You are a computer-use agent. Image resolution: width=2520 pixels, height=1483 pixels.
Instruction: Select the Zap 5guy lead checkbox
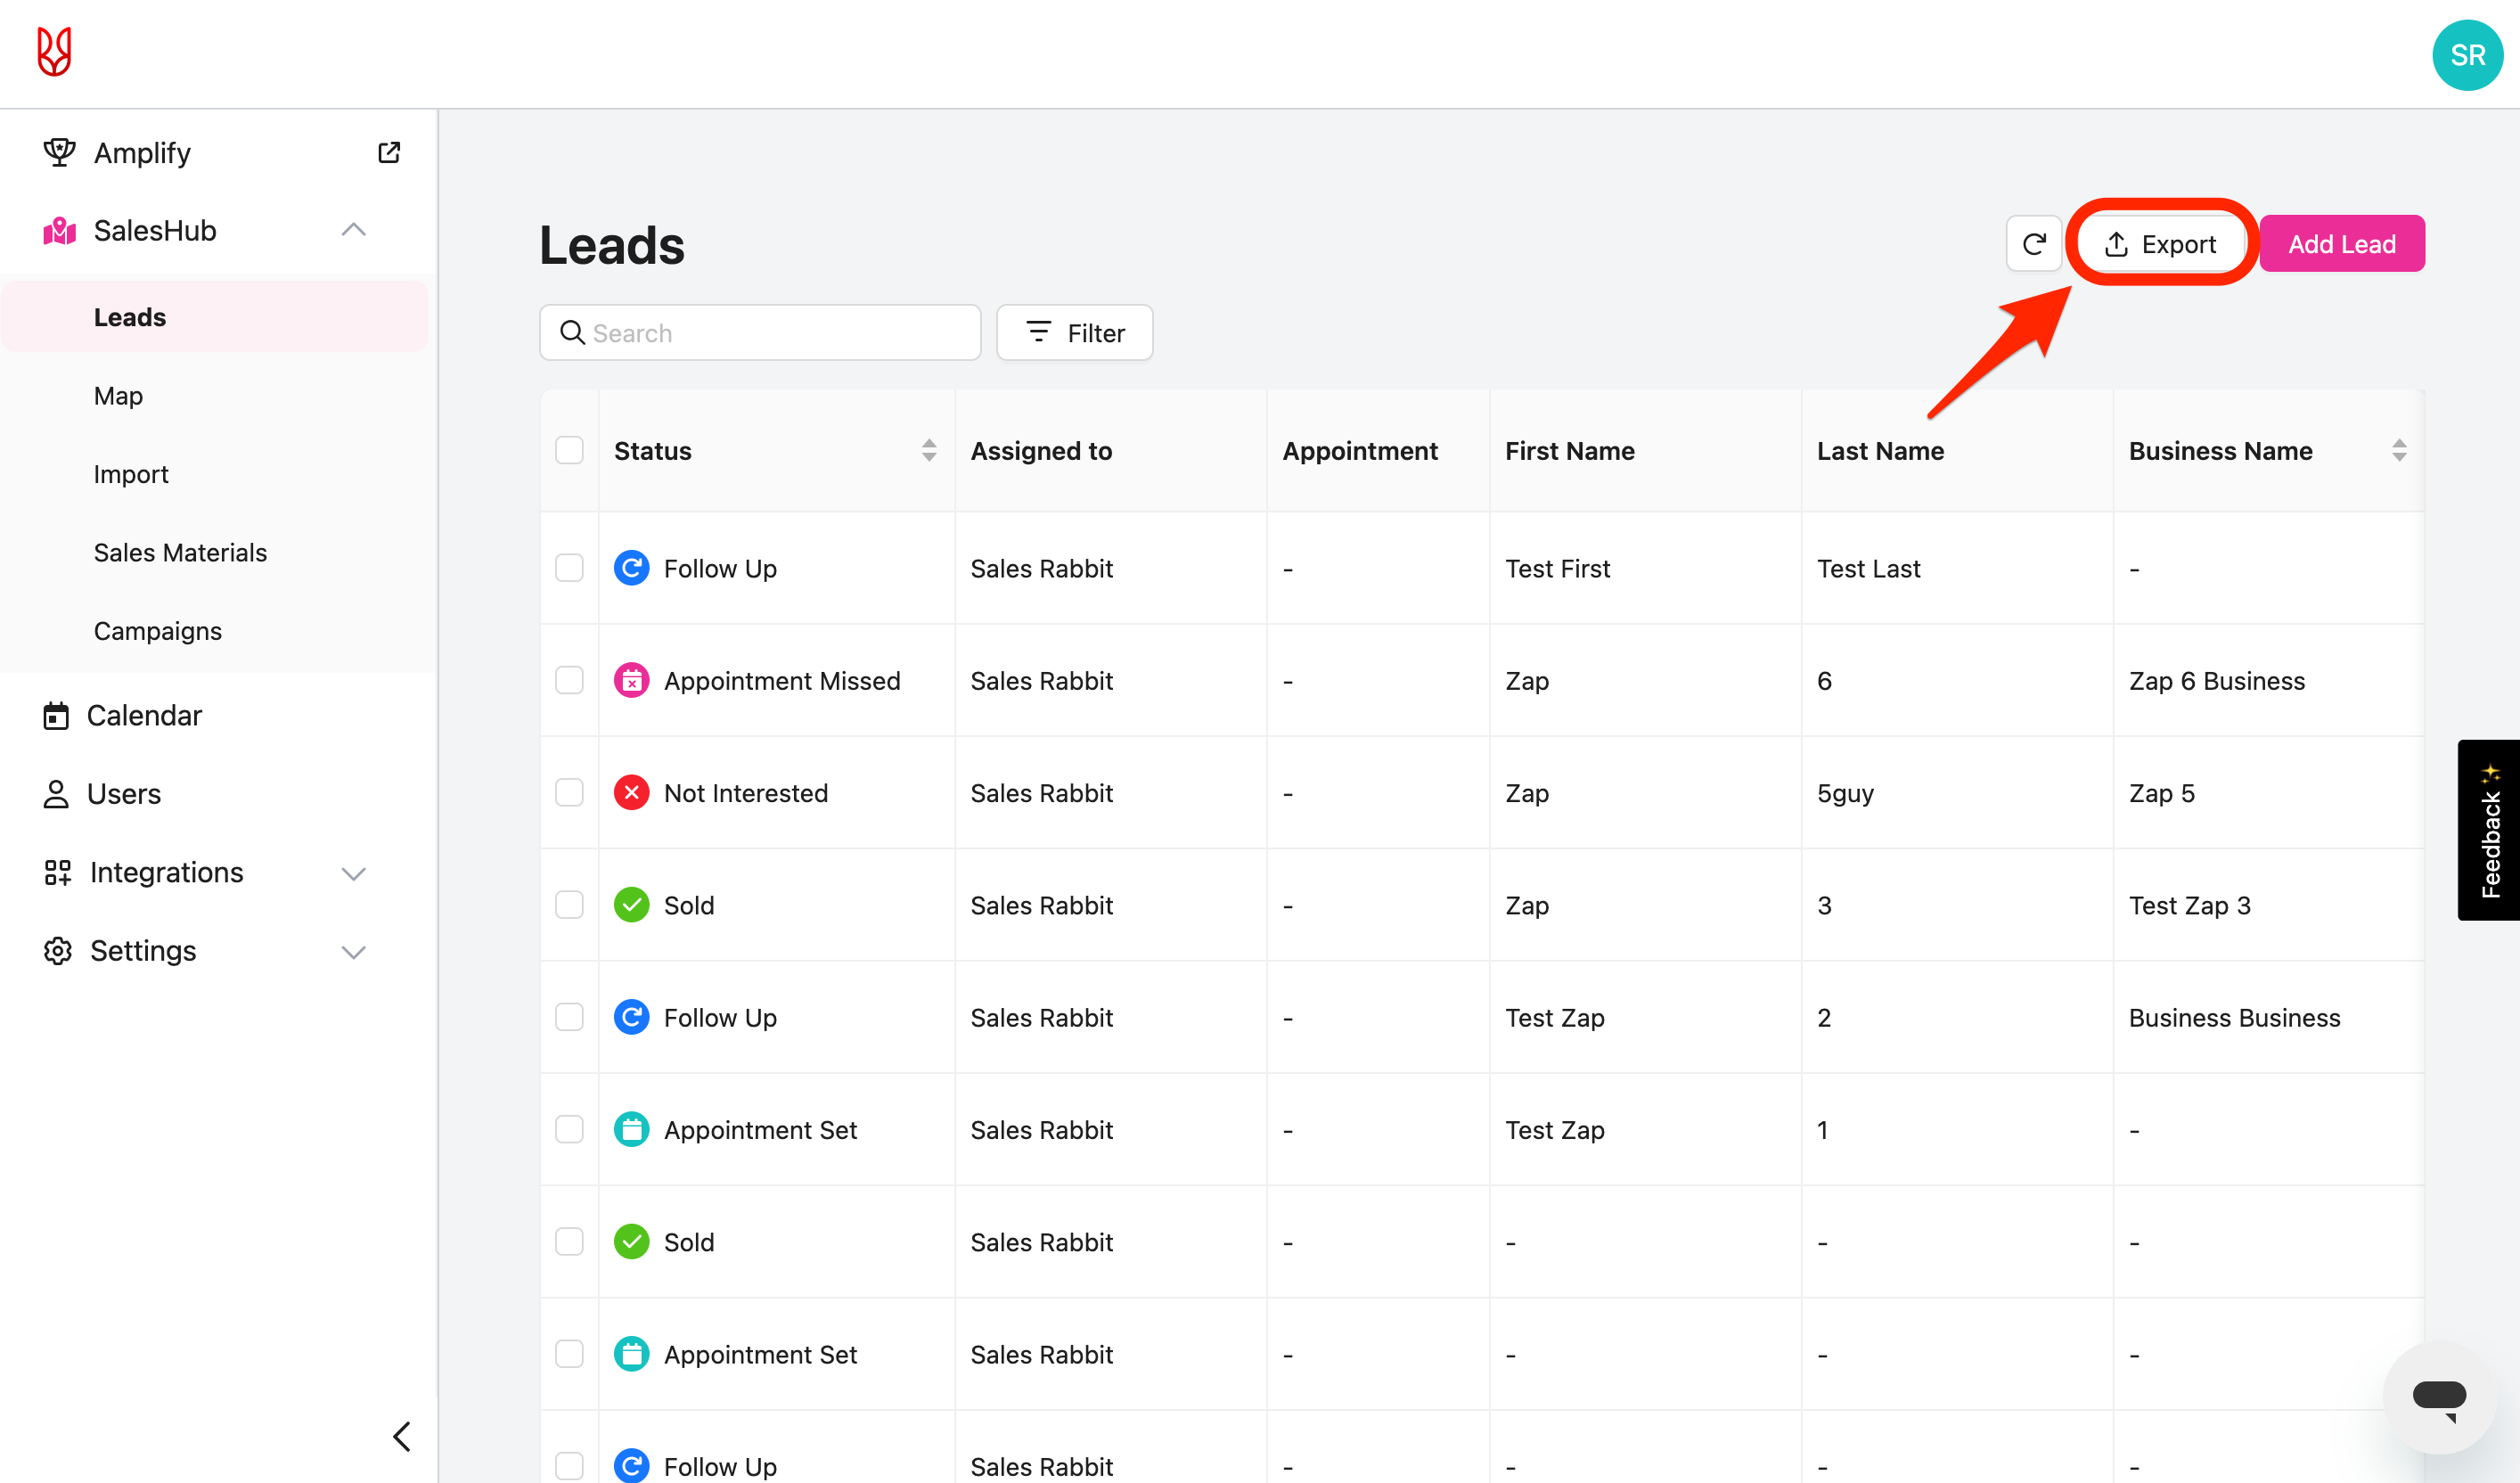pyautogui.click(x=569, y=793)
